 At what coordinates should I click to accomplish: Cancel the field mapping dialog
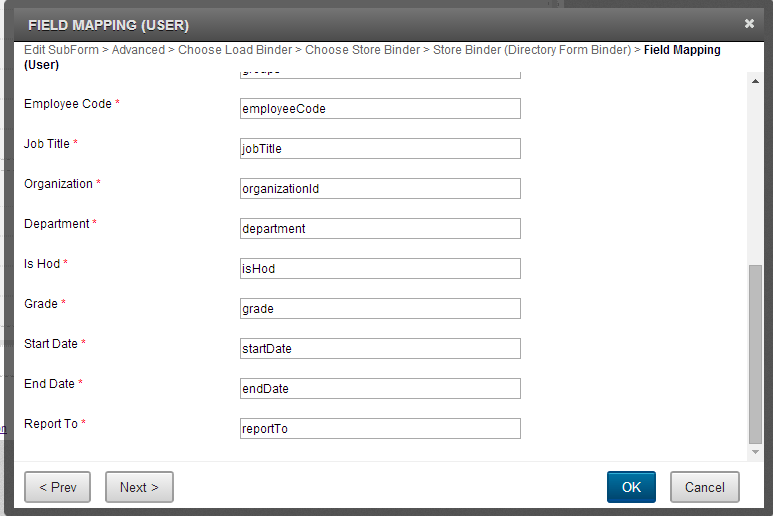(705, 487)
